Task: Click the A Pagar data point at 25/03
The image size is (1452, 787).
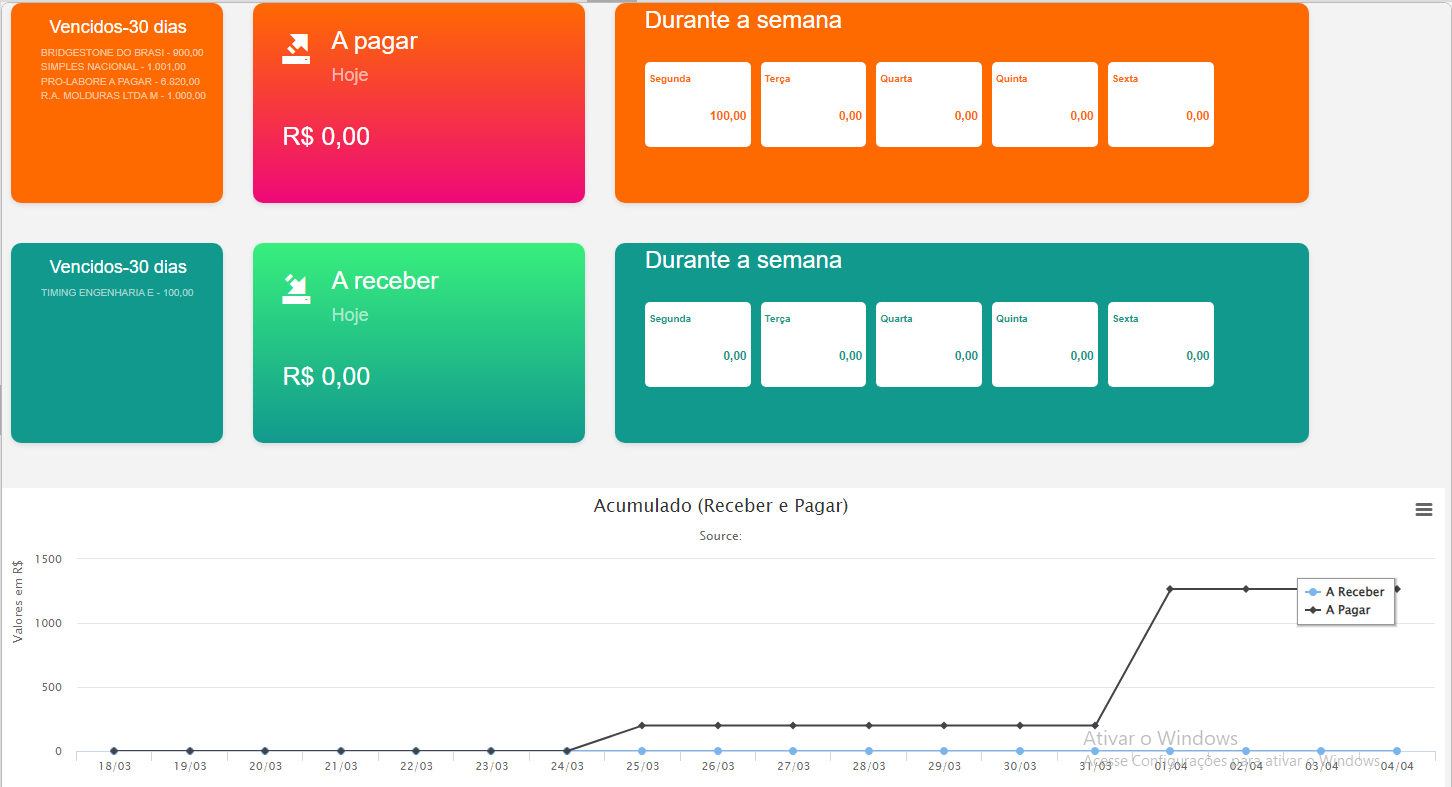Action: tap(642, 725)
